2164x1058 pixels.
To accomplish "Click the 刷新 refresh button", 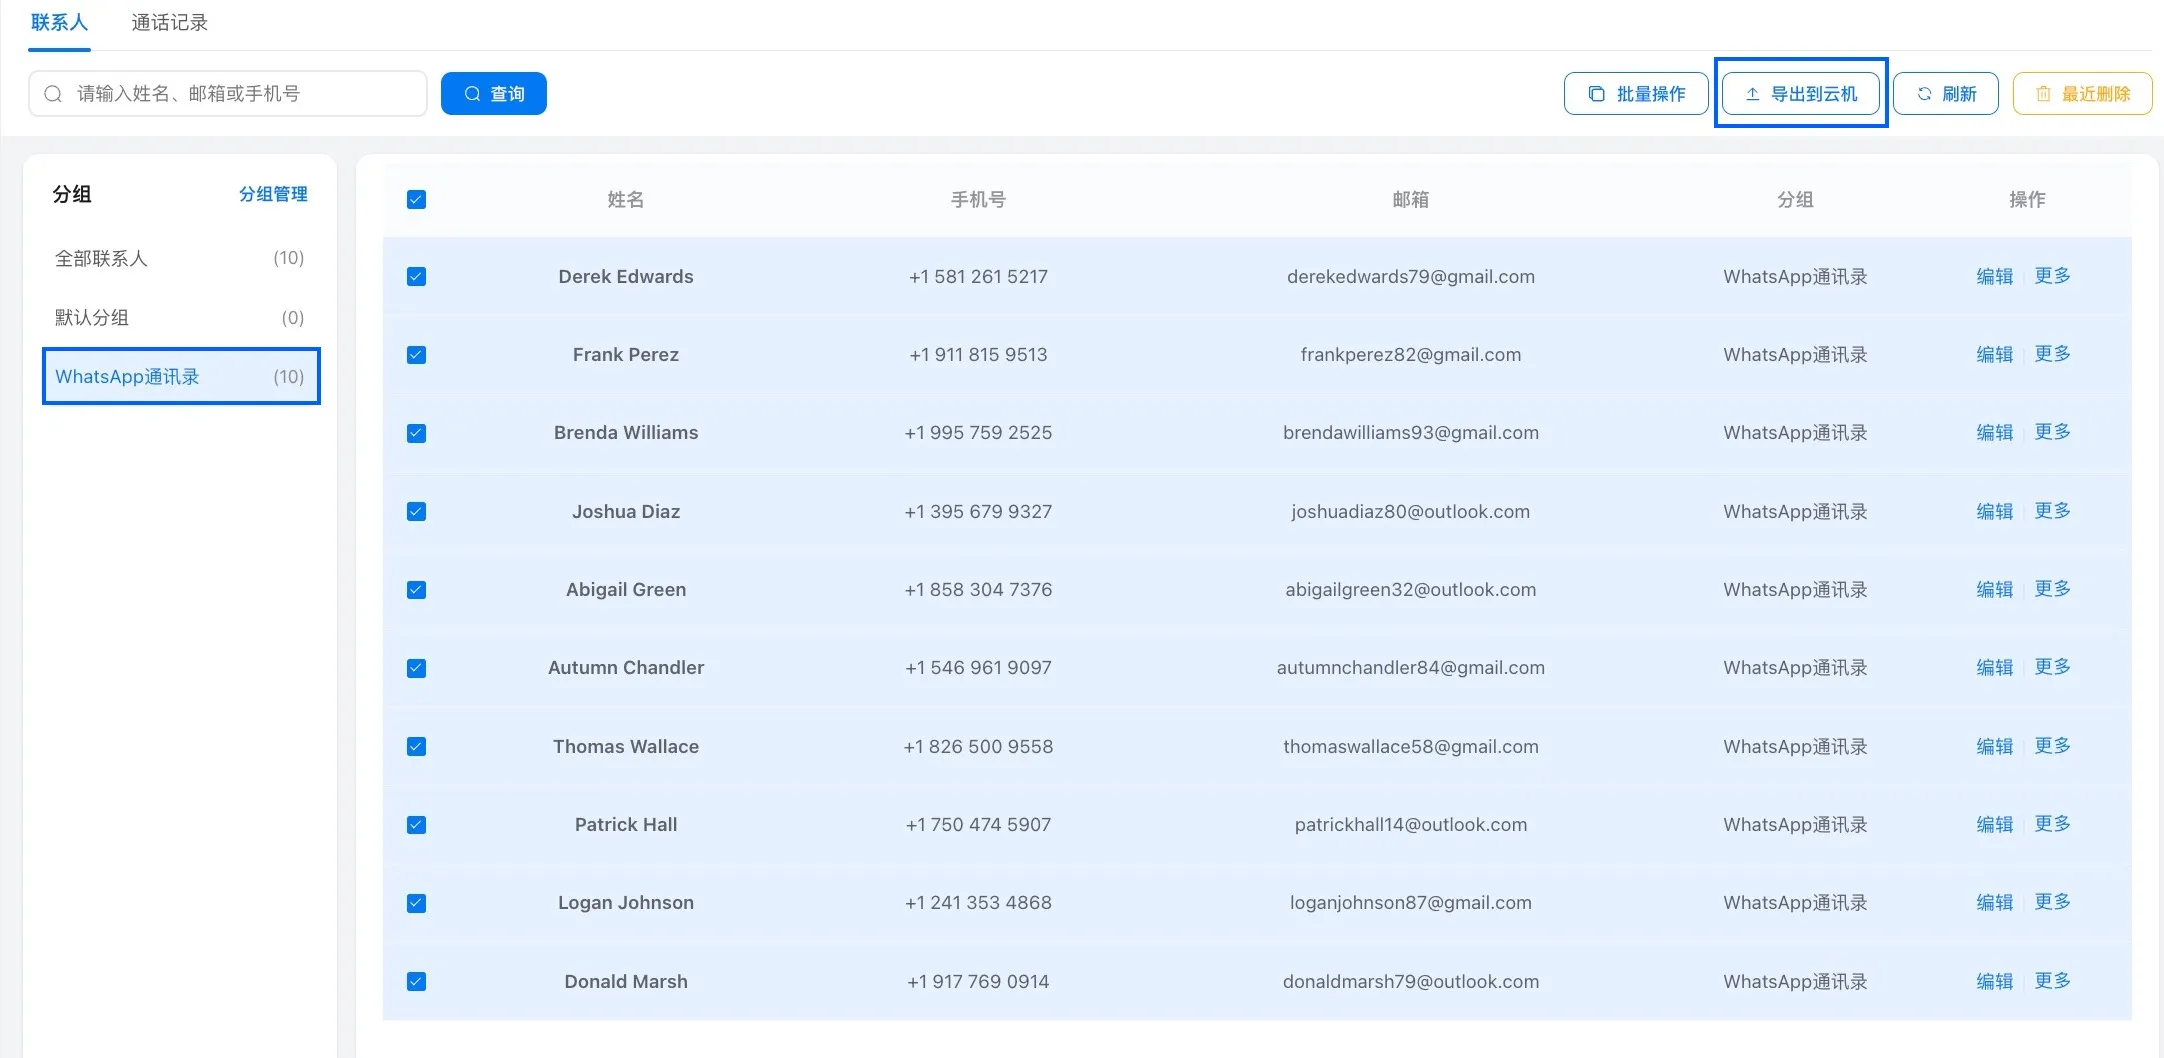I will (x=1946, y=94).
